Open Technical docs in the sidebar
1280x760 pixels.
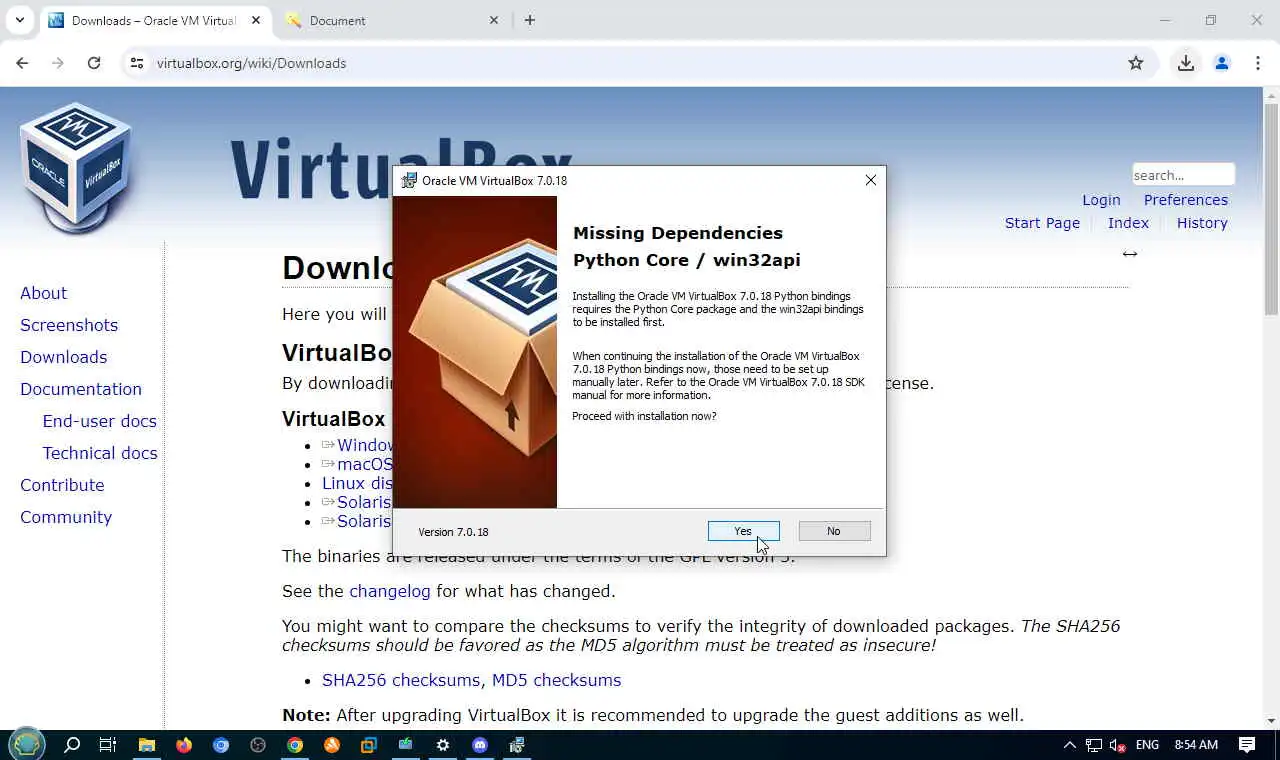click(x=100, y=453)
